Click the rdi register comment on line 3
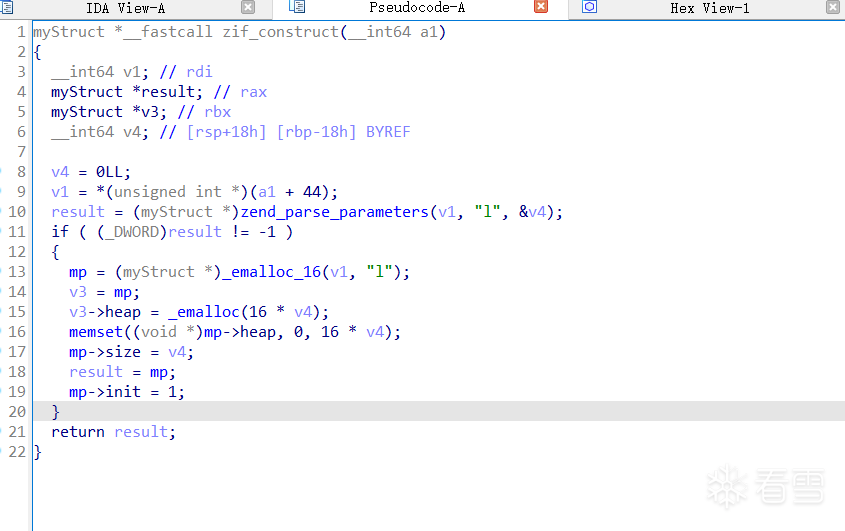 199,72
